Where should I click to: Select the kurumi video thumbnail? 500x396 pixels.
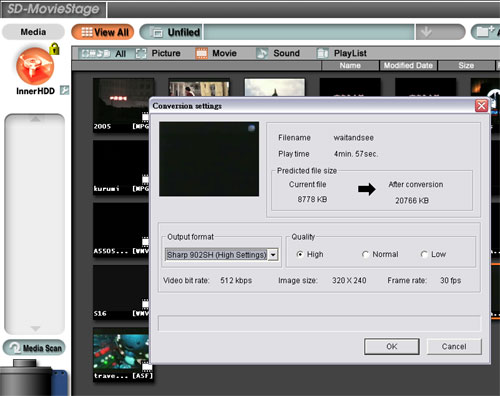(x=121, y=167)
